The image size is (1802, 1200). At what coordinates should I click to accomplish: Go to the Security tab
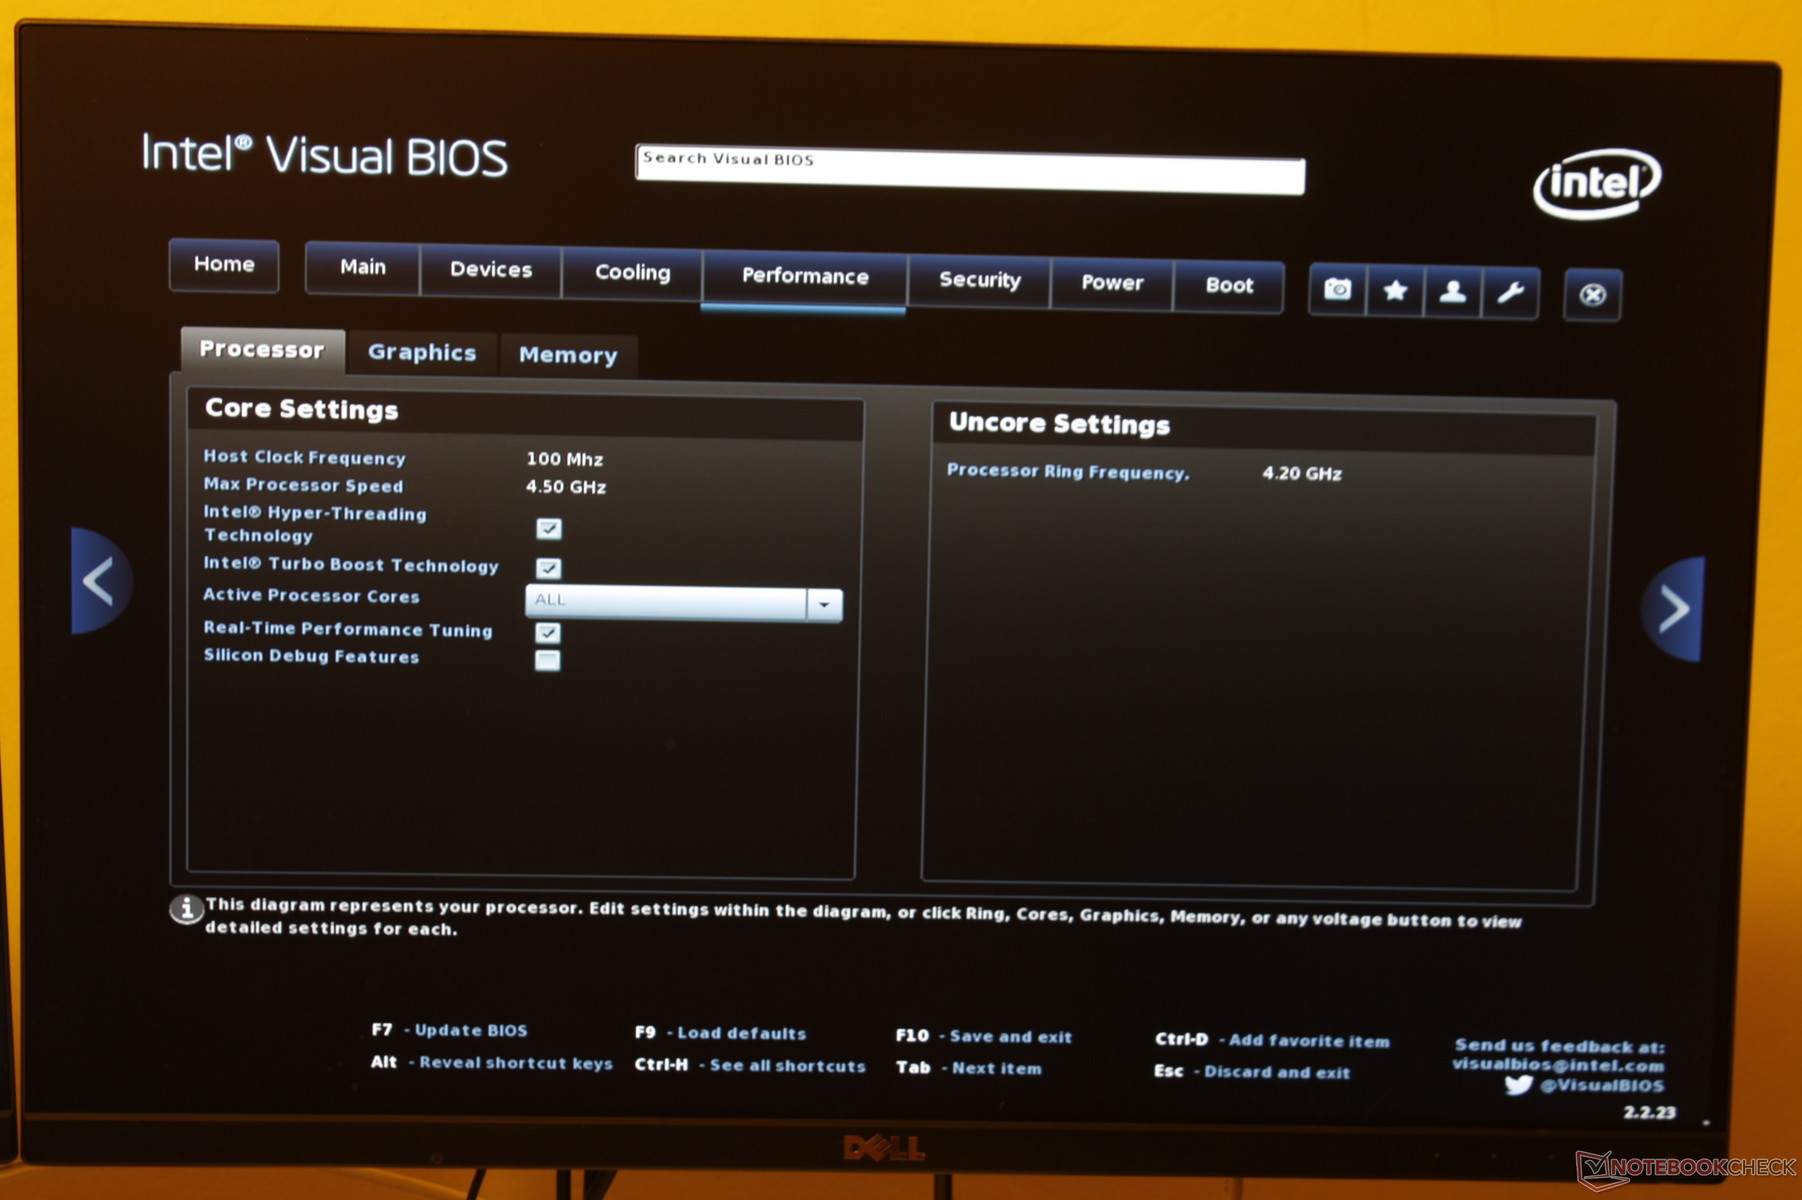pos(980,281)
